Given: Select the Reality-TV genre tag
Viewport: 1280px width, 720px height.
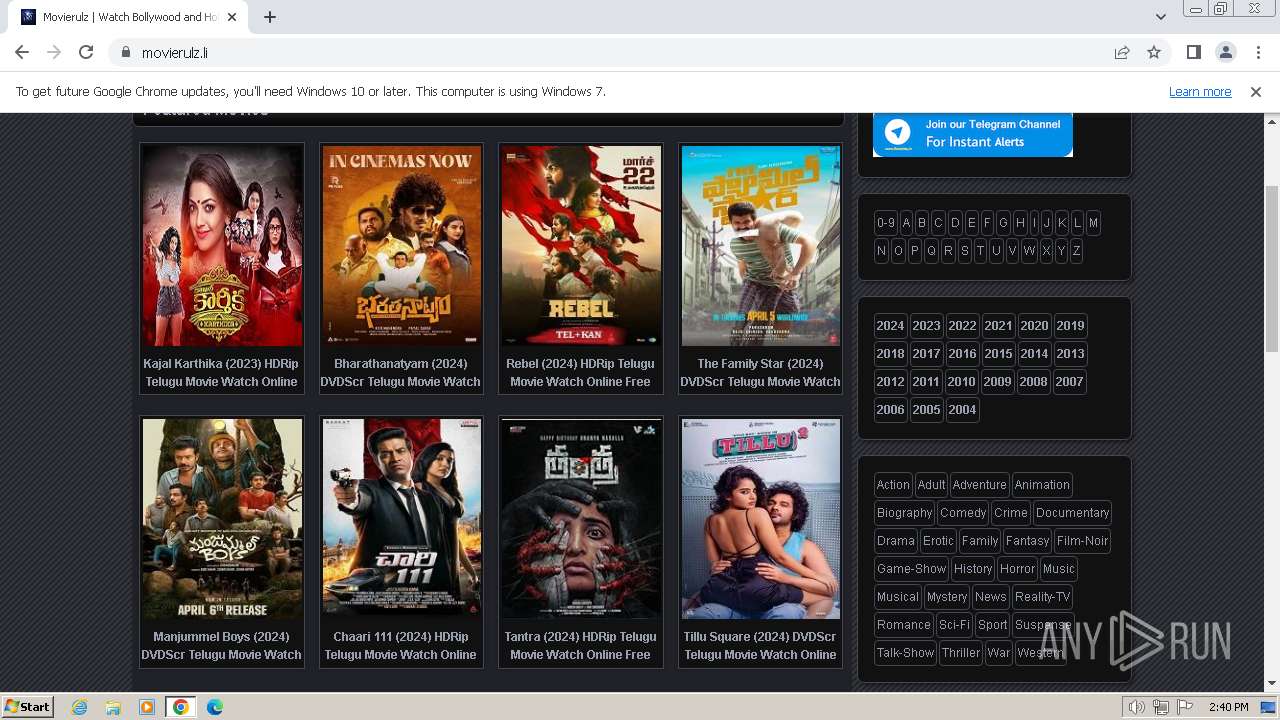Looking at the screenshot, I should coord(1042,597).
